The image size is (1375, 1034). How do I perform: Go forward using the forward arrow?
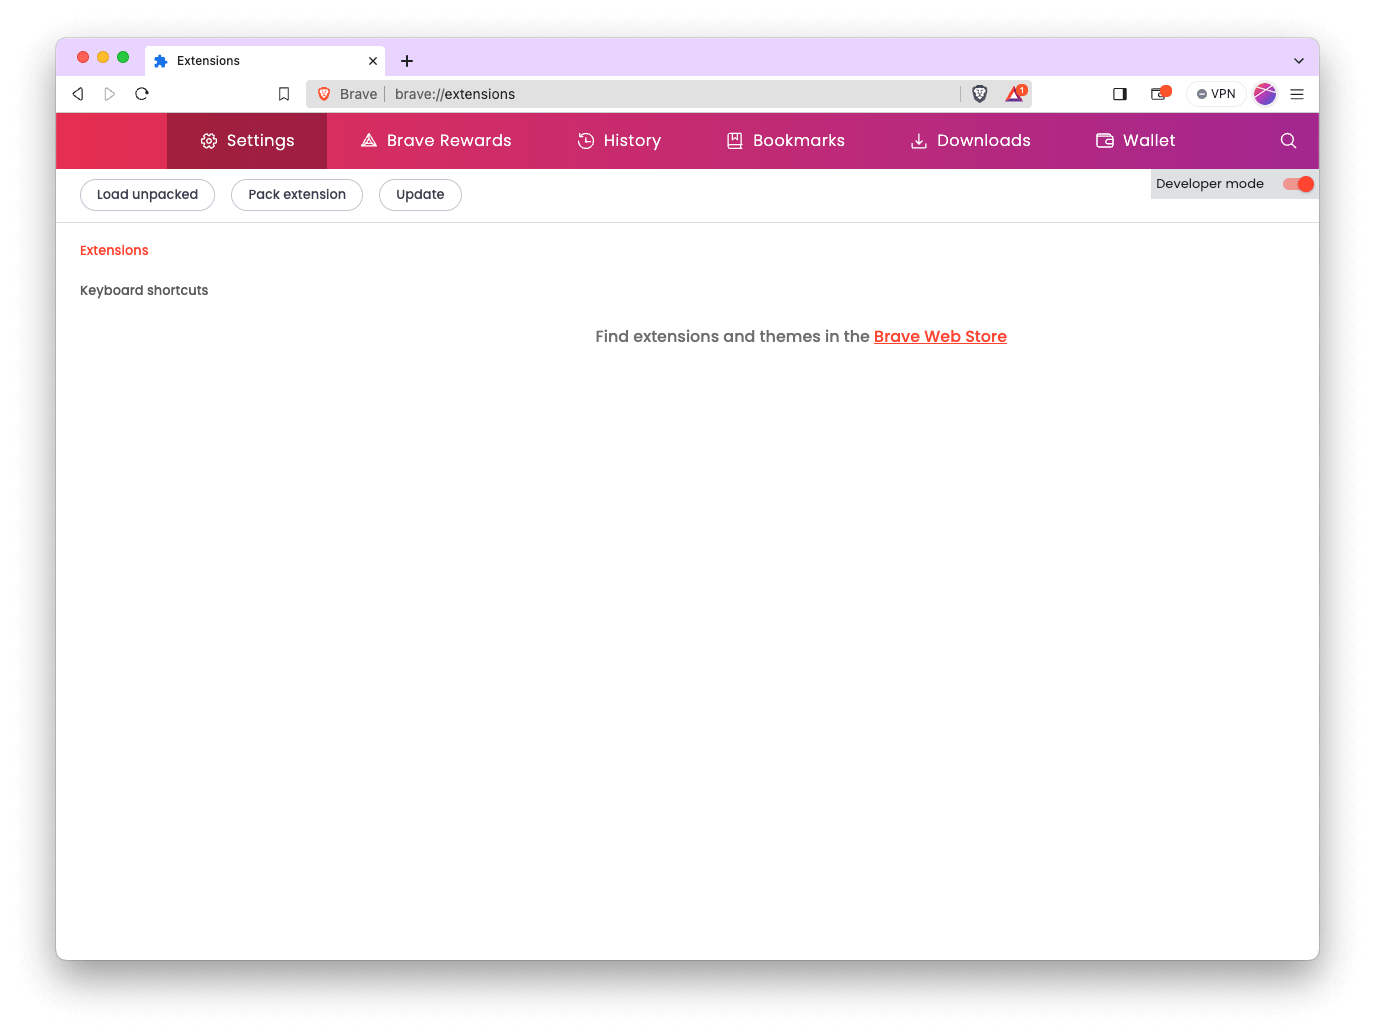coord(110,94)
